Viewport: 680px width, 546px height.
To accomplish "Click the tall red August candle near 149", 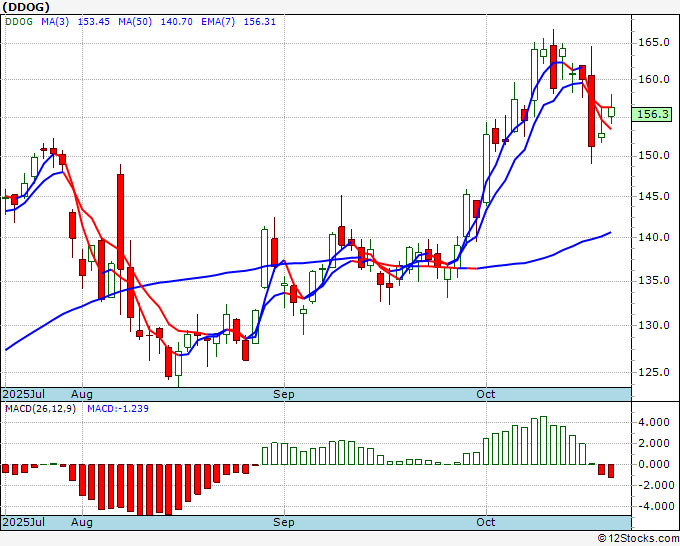I will pos(121,222).
